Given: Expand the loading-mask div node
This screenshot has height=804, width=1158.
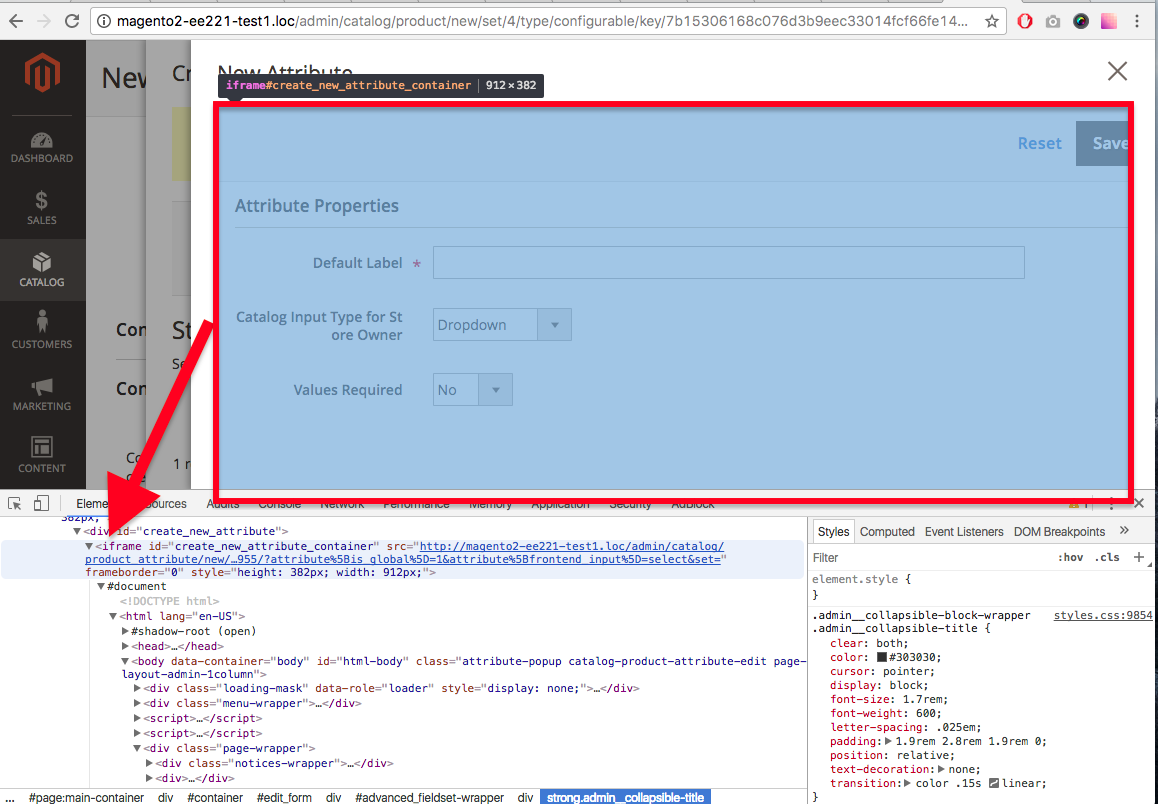Looking at the screenshot, I should tap(137, 688).
